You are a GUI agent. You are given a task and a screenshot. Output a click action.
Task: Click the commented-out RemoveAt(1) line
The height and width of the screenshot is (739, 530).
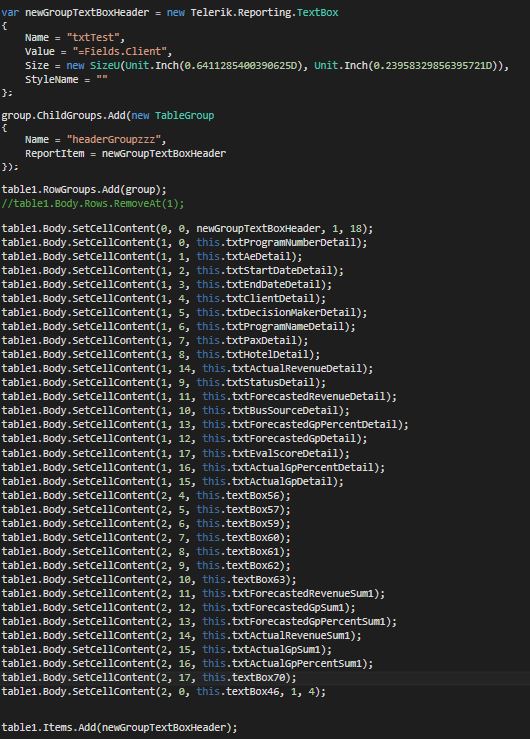93,204
